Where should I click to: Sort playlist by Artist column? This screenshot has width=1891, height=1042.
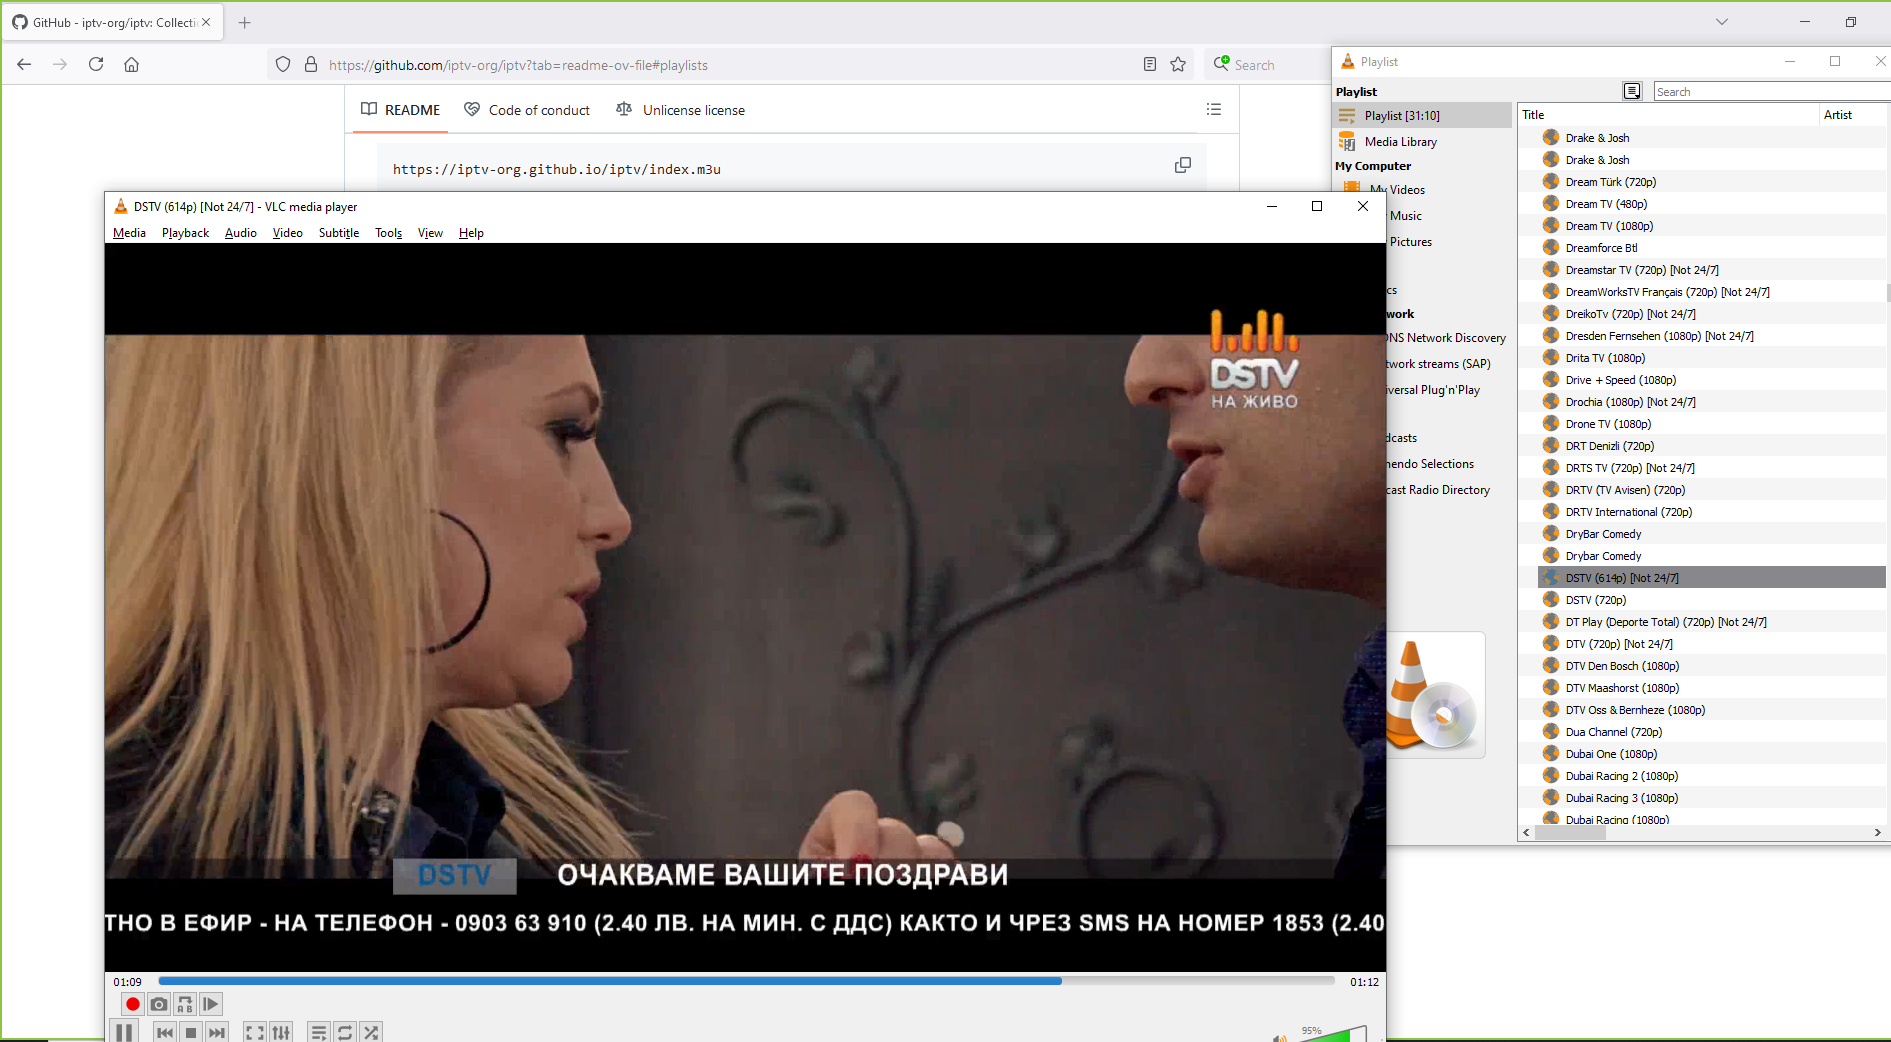1854,115
